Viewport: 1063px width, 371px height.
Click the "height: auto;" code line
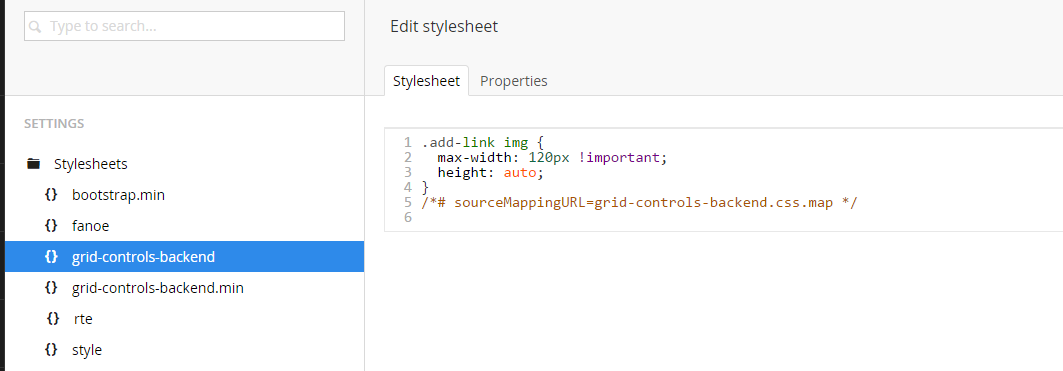tap(490, 172)
